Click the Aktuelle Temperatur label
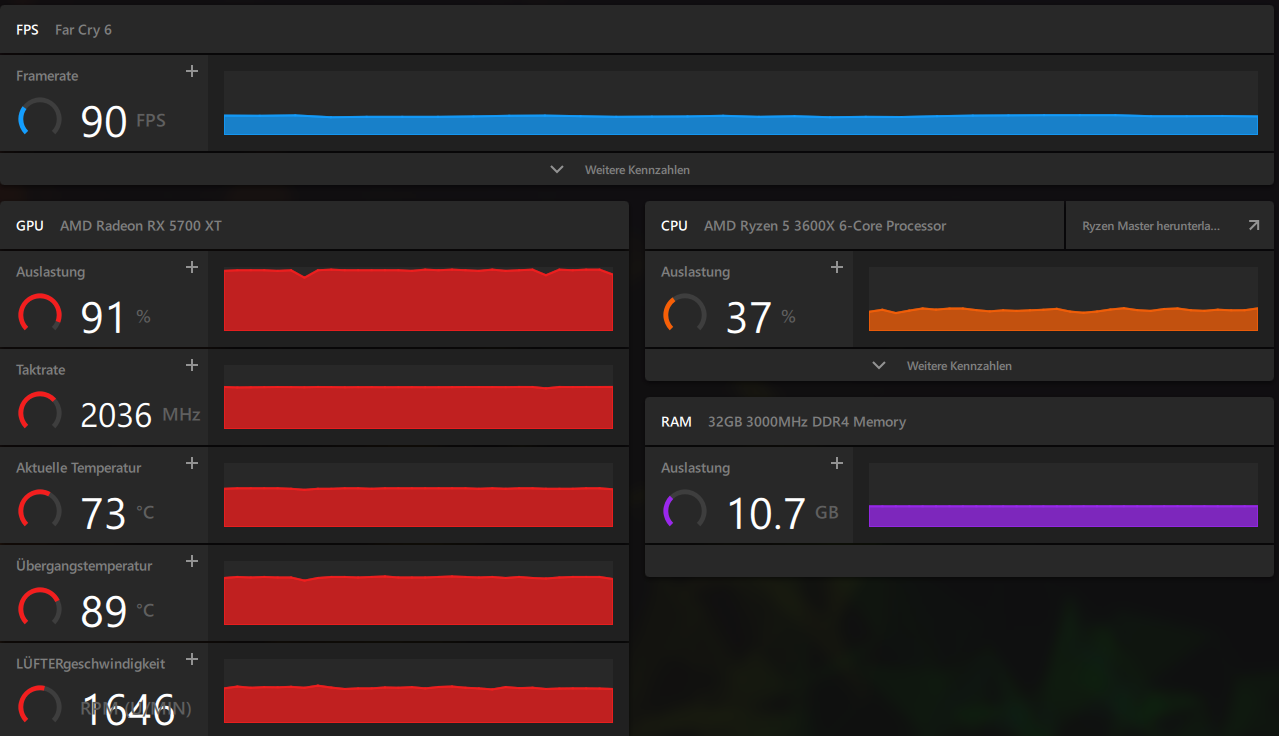The image size is (1279, 736). point(79,468)
